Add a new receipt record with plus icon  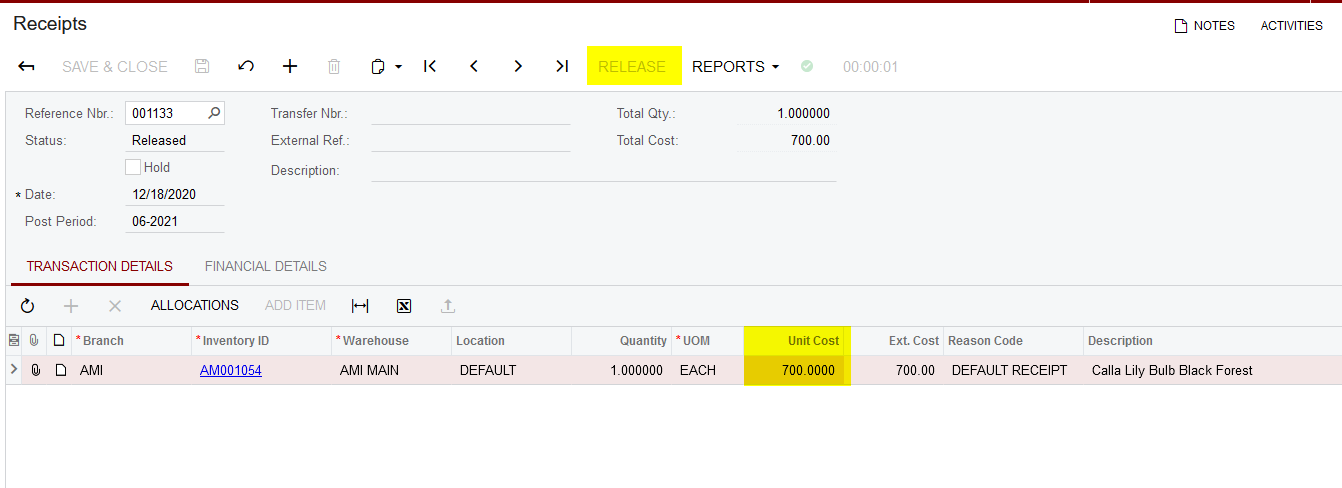(290, 67)
